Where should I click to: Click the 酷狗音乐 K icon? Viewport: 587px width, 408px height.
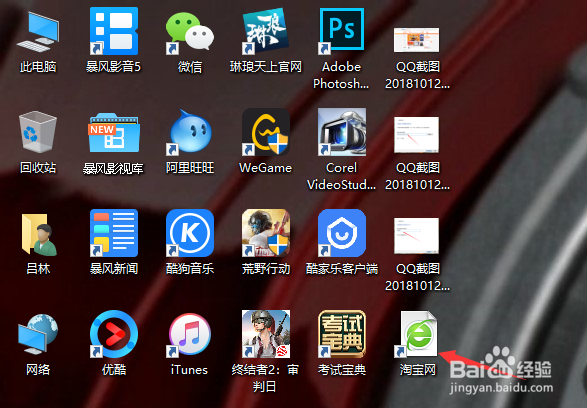coord(190,233)
